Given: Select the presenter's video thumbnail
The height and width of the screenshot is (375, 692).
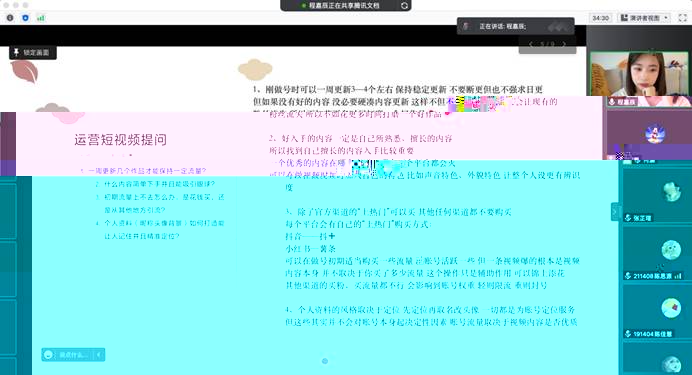Looking at the screenshot, I should click(x=639, y=74).
